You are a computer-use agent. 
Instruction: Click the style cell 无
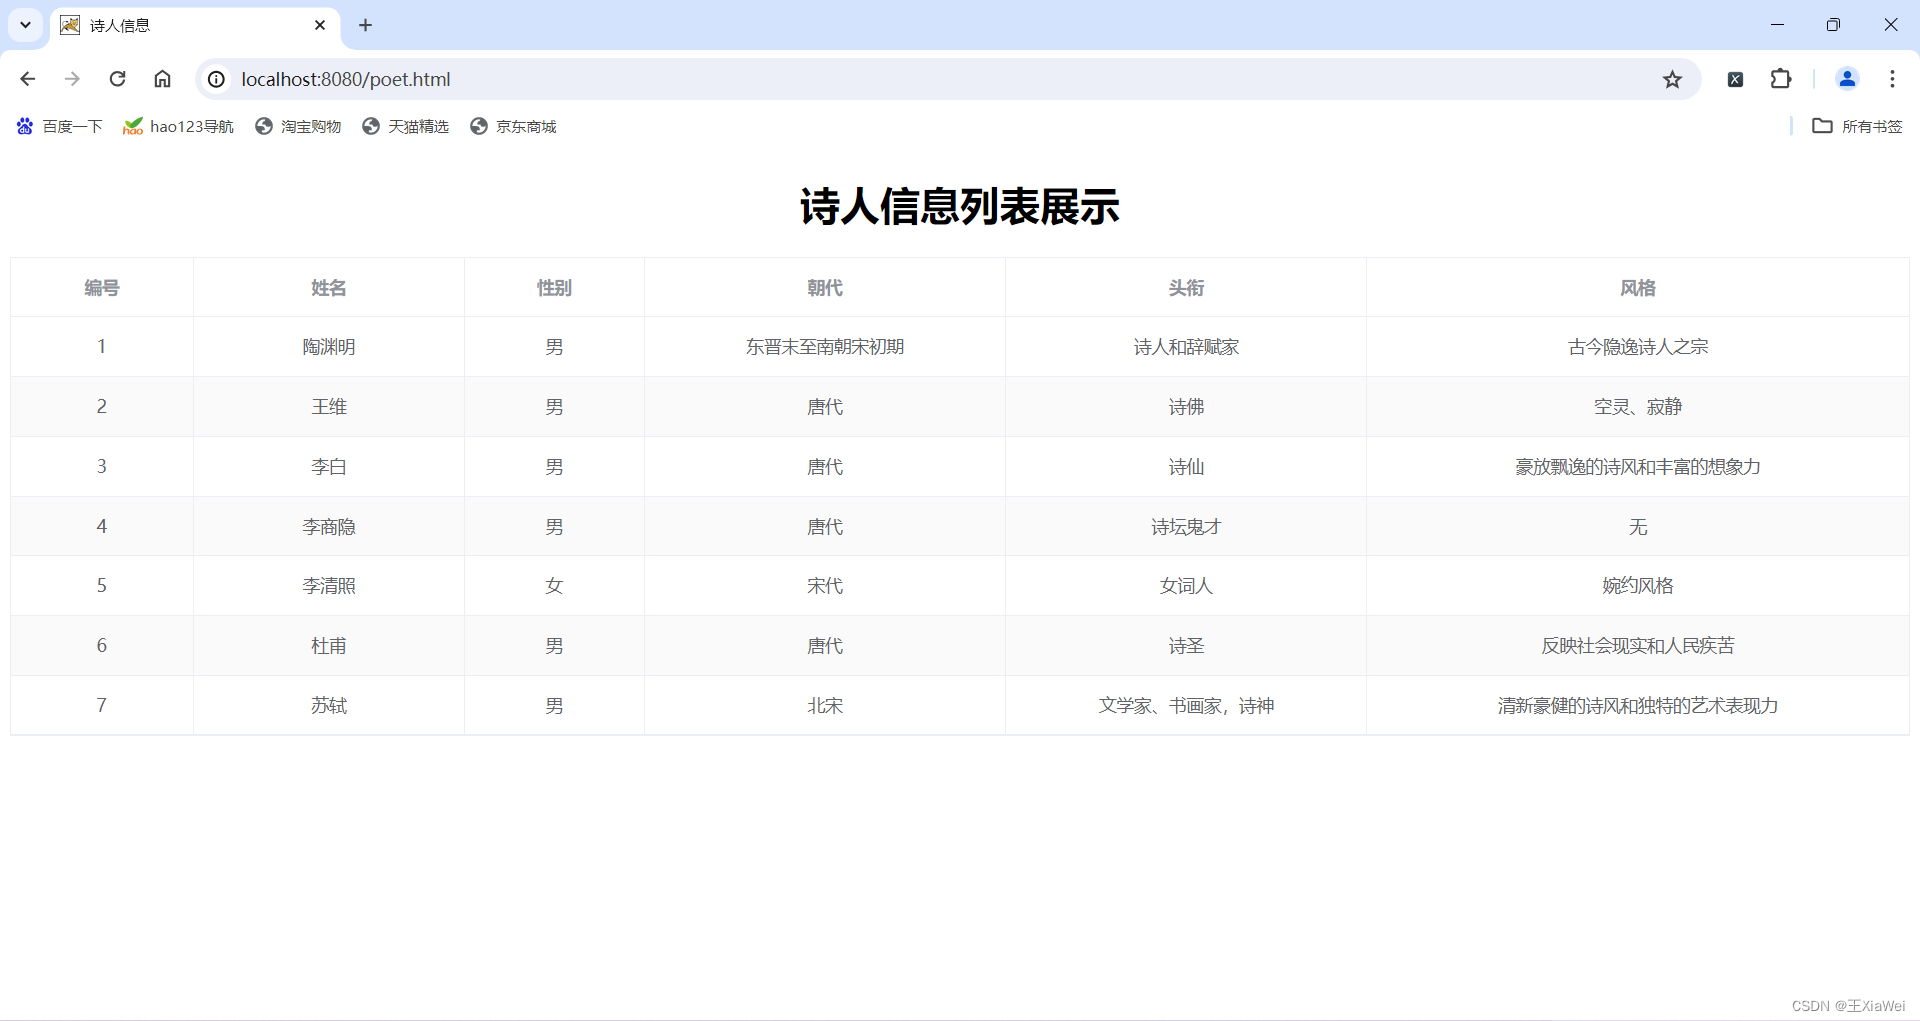[1638, 527]
